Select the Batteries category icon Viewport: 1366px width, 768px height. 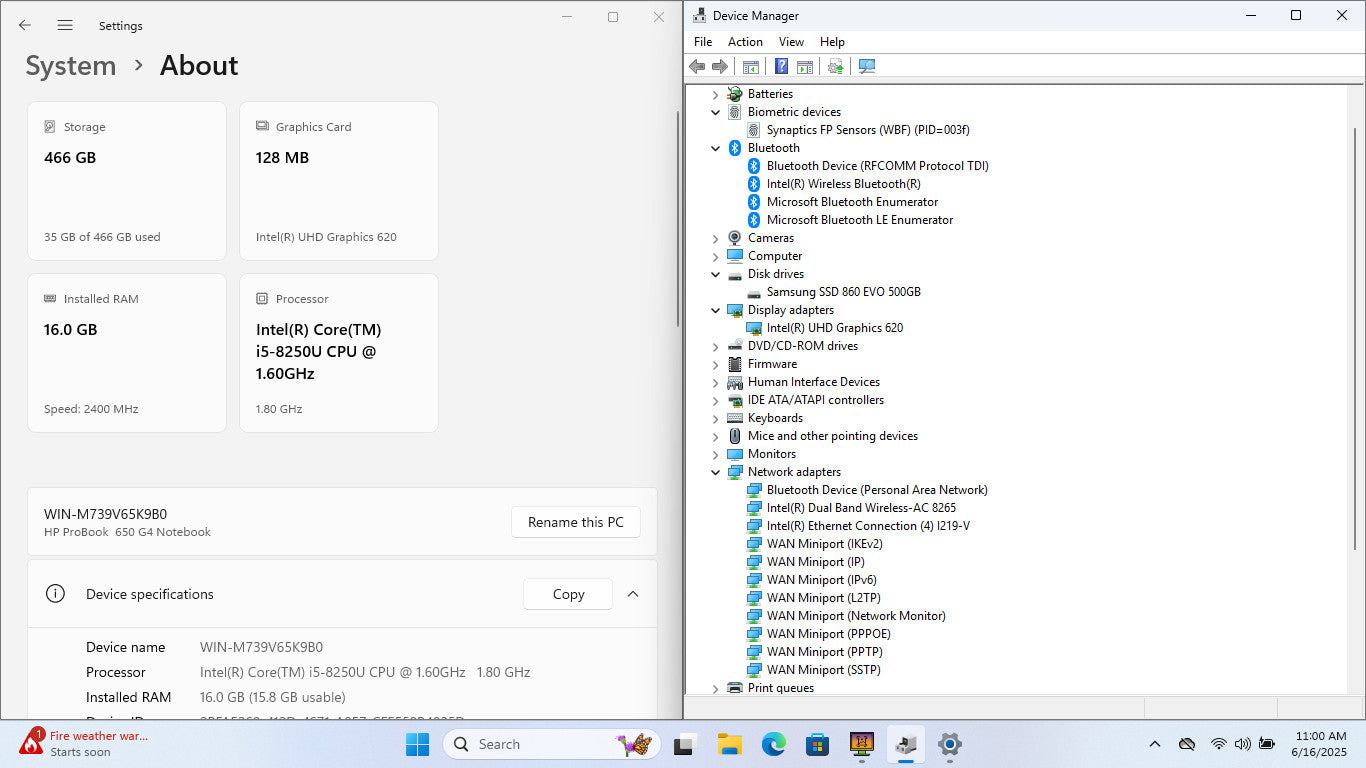(735, 94)
